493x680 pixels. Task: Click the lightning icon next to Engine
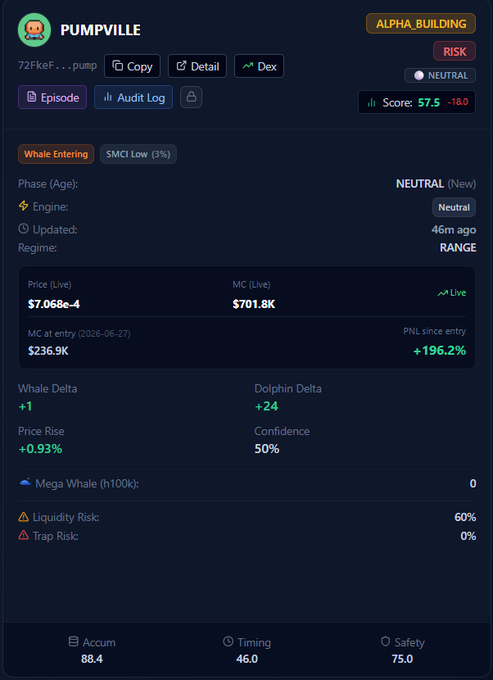point(23,206)
